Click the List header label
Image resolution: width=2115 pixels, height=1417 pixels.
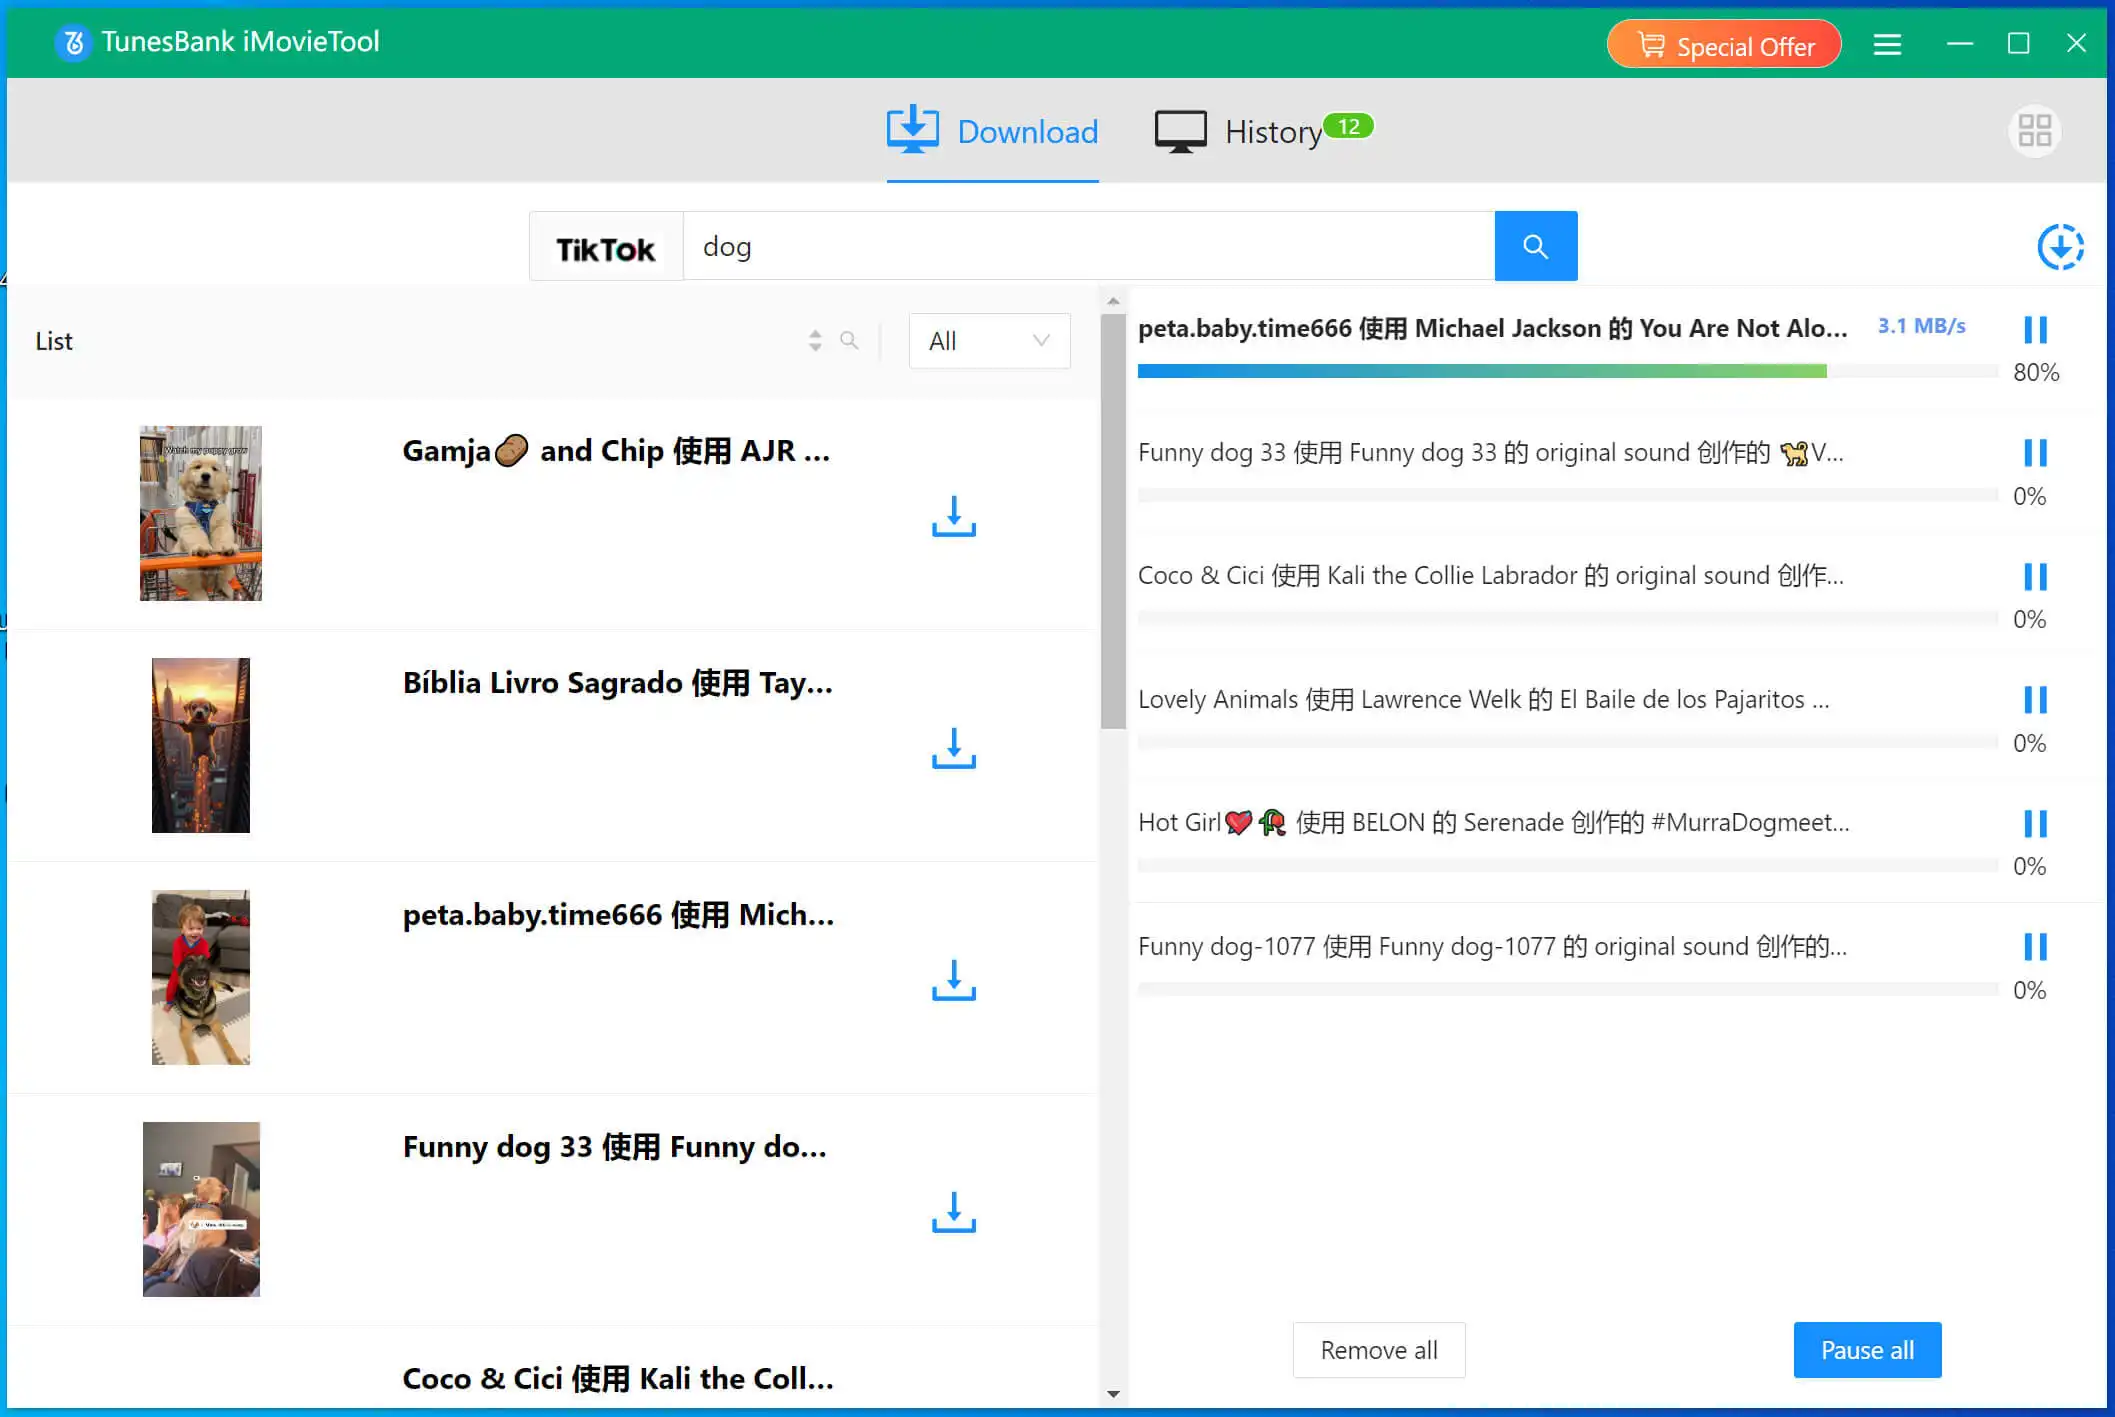tap(54, 341)
